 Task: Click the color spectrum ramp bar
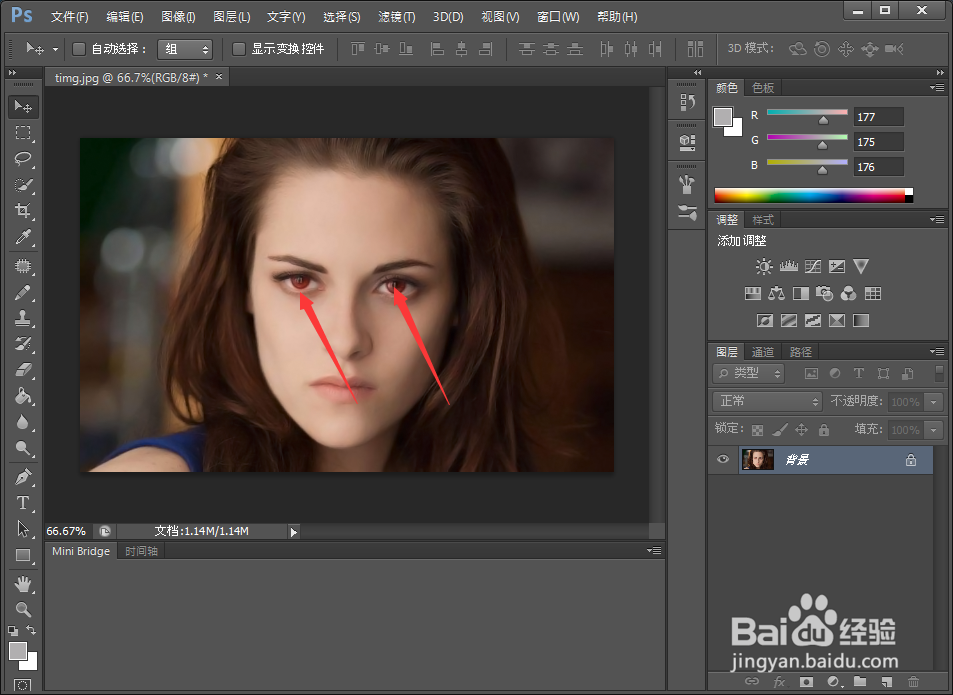[x=812, y=195]
